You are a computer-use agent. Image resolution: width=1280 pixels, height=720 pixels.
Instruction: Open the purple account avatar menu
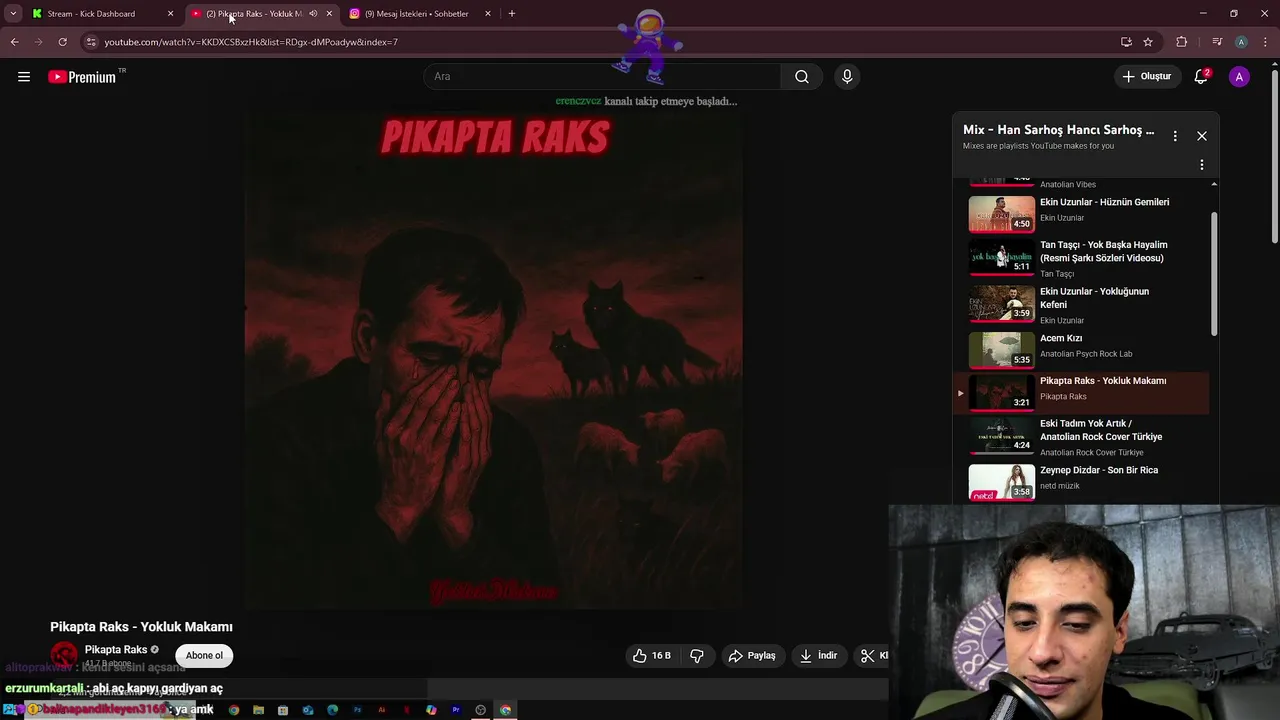click(x=1239, y=77)
